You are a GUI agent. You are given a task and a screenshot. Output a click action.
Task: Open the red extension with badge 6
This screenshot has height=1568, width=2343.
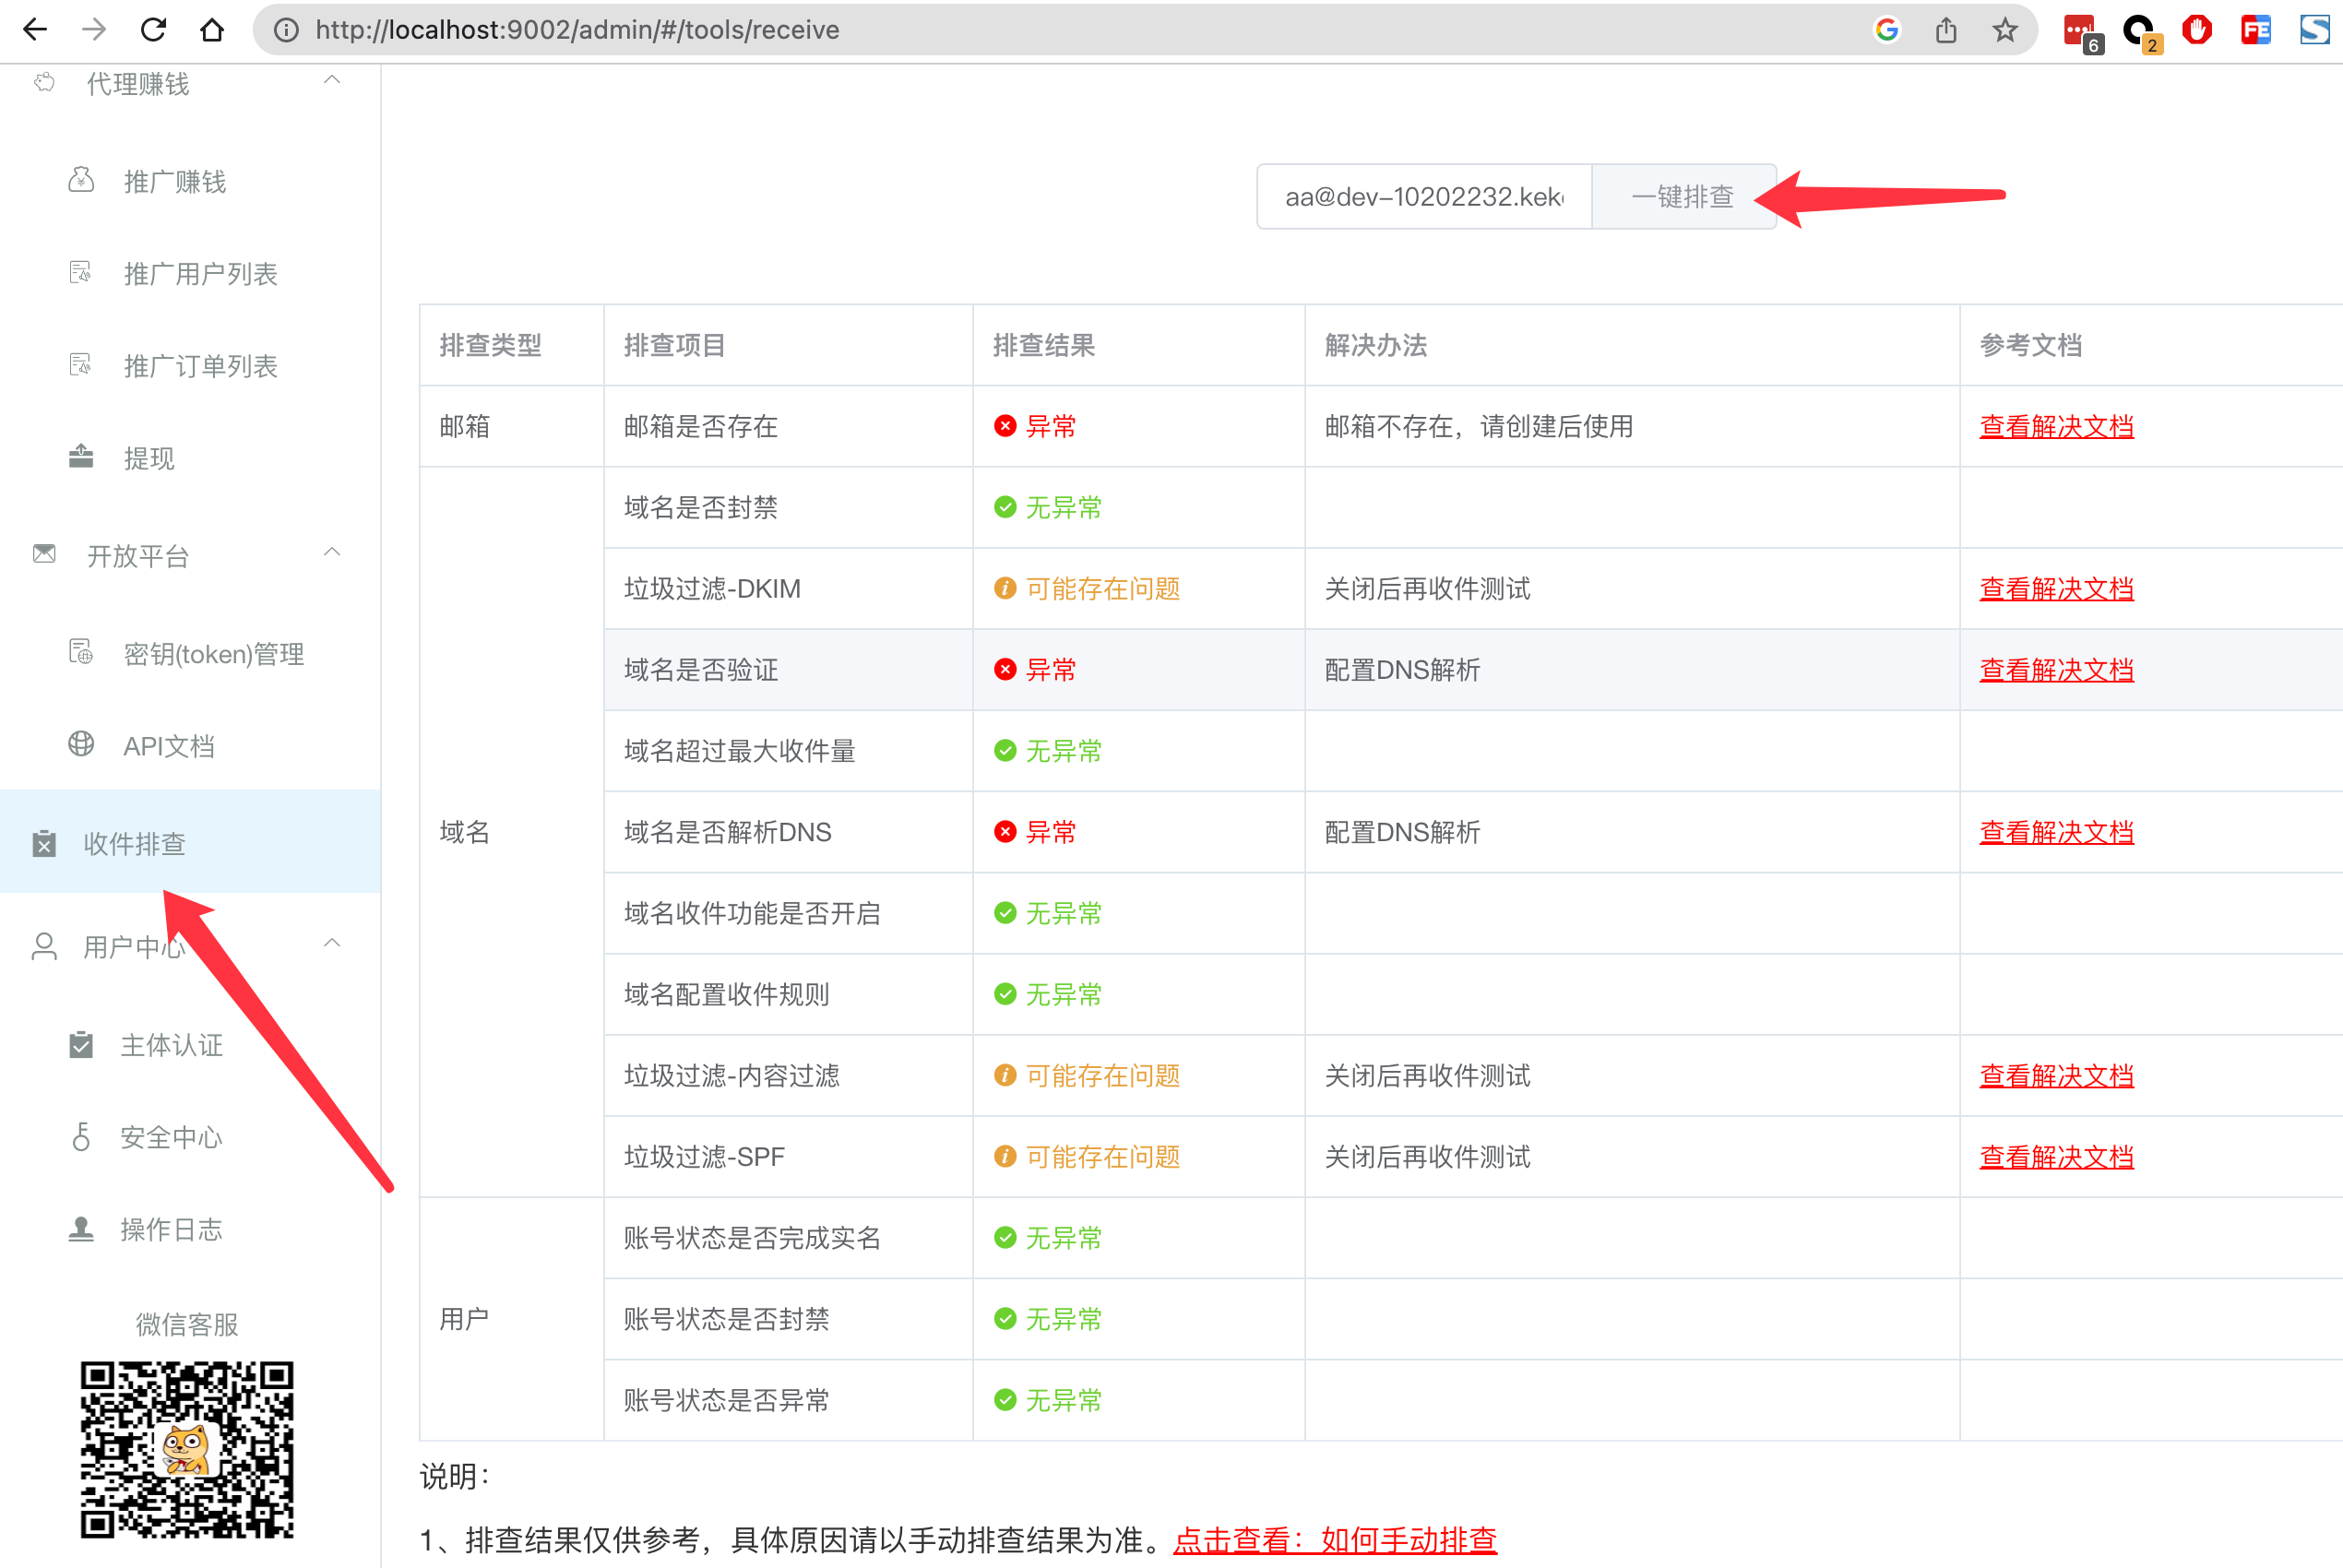(x=2082, y=32)
